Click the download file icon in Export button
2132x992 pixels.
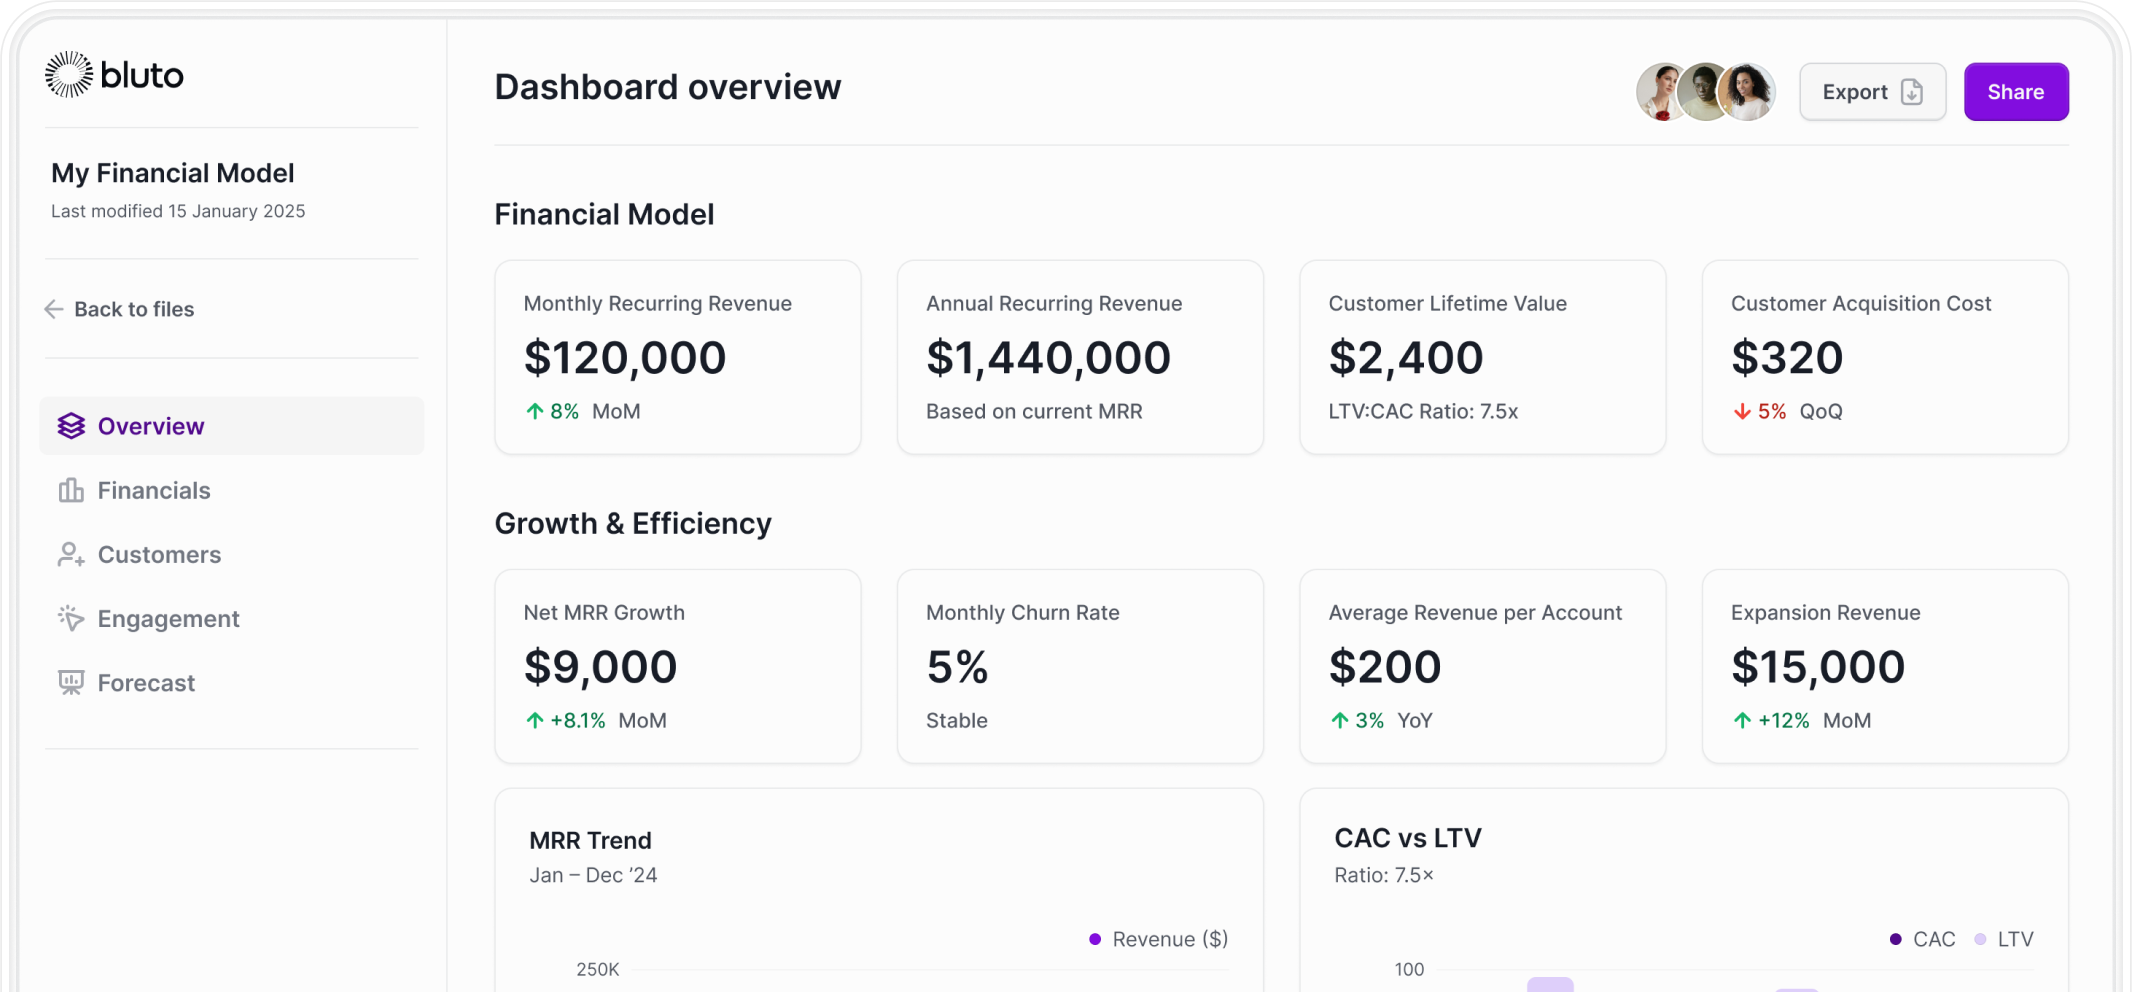[1912, 92]
